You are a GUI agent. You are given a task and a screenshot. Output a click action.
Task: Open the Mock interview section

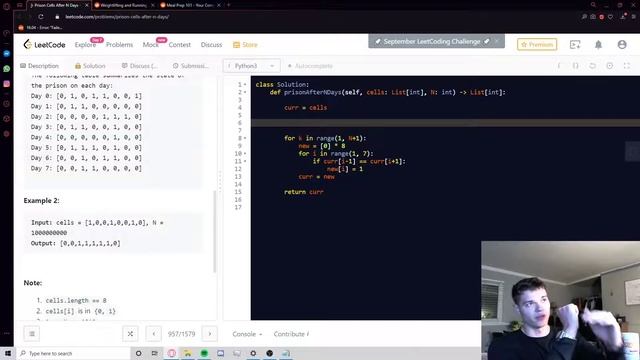pyautogui.click(x=151, y=44)
